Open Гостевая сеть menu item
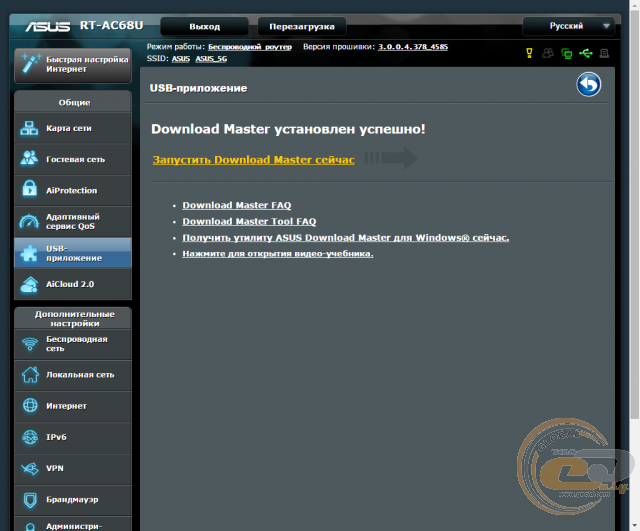Viewport: 640px width, 531px height. (73, 159)
